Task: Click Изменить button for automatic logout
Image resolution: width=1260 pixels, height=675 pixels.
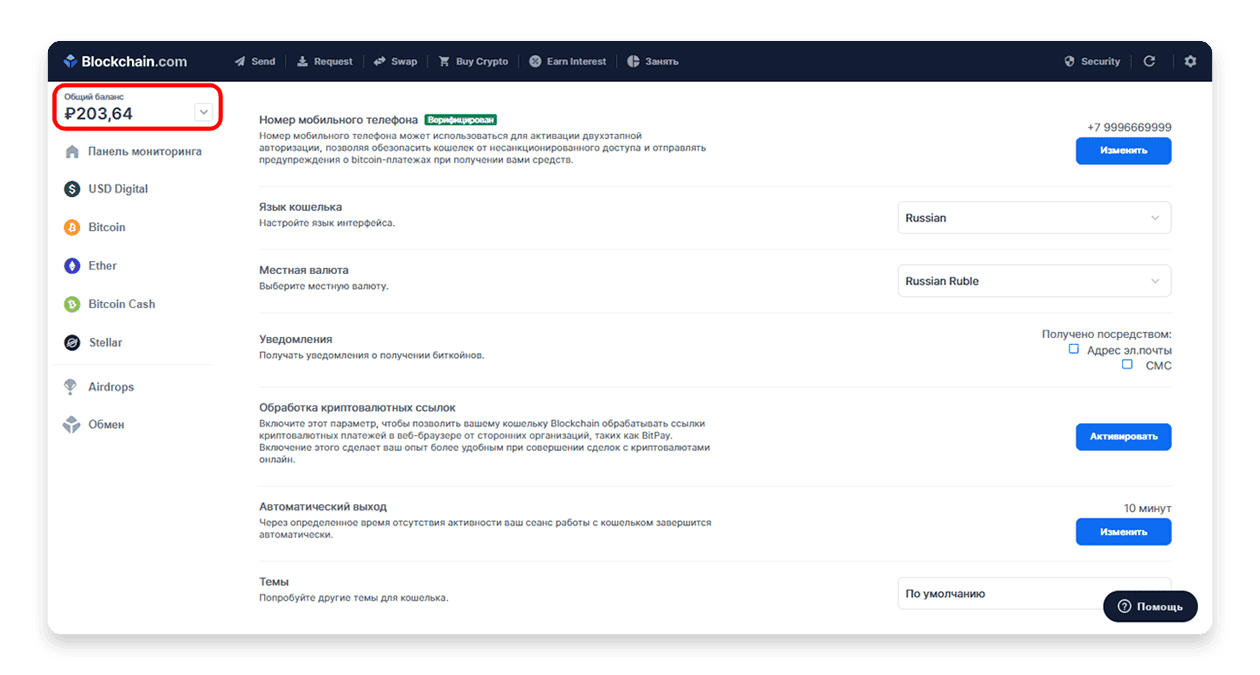Action: click(1123, 532)
